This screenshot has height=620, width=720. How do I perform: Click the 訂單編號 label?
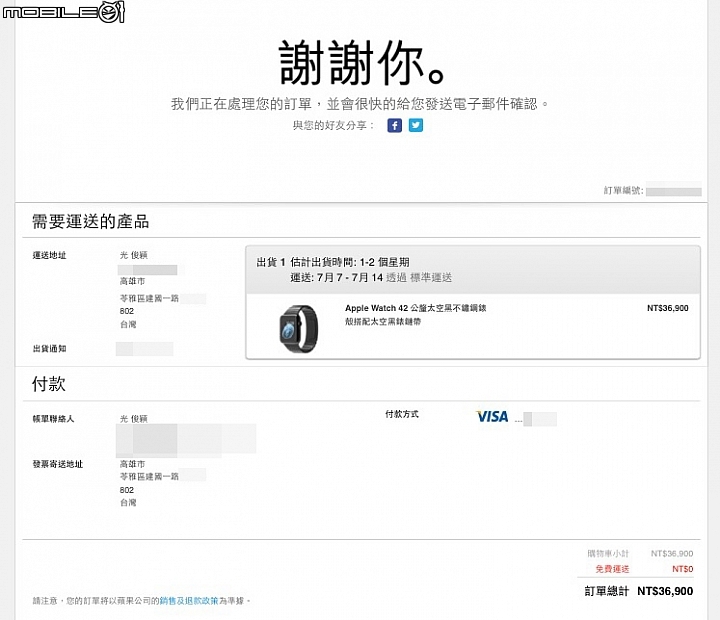click(623, 190)
